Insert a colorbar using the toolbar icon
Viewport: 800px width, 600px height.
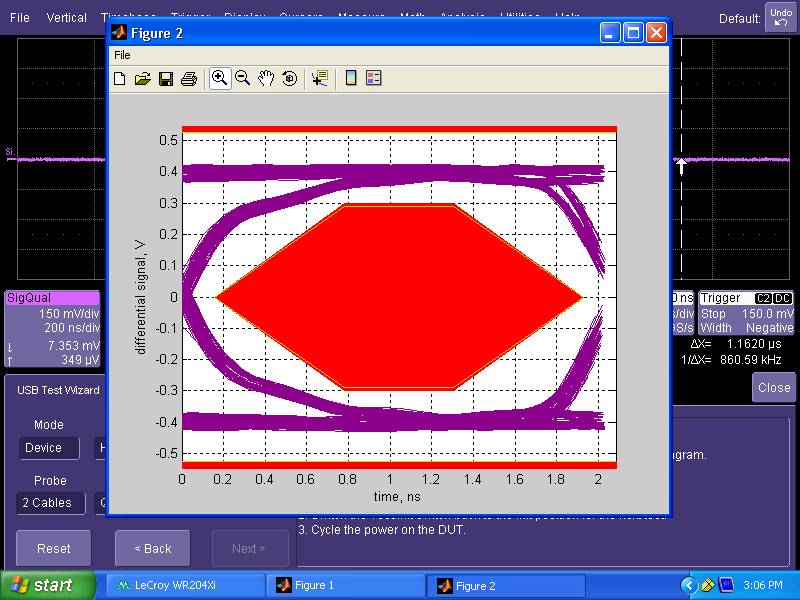tap(351, 78)
